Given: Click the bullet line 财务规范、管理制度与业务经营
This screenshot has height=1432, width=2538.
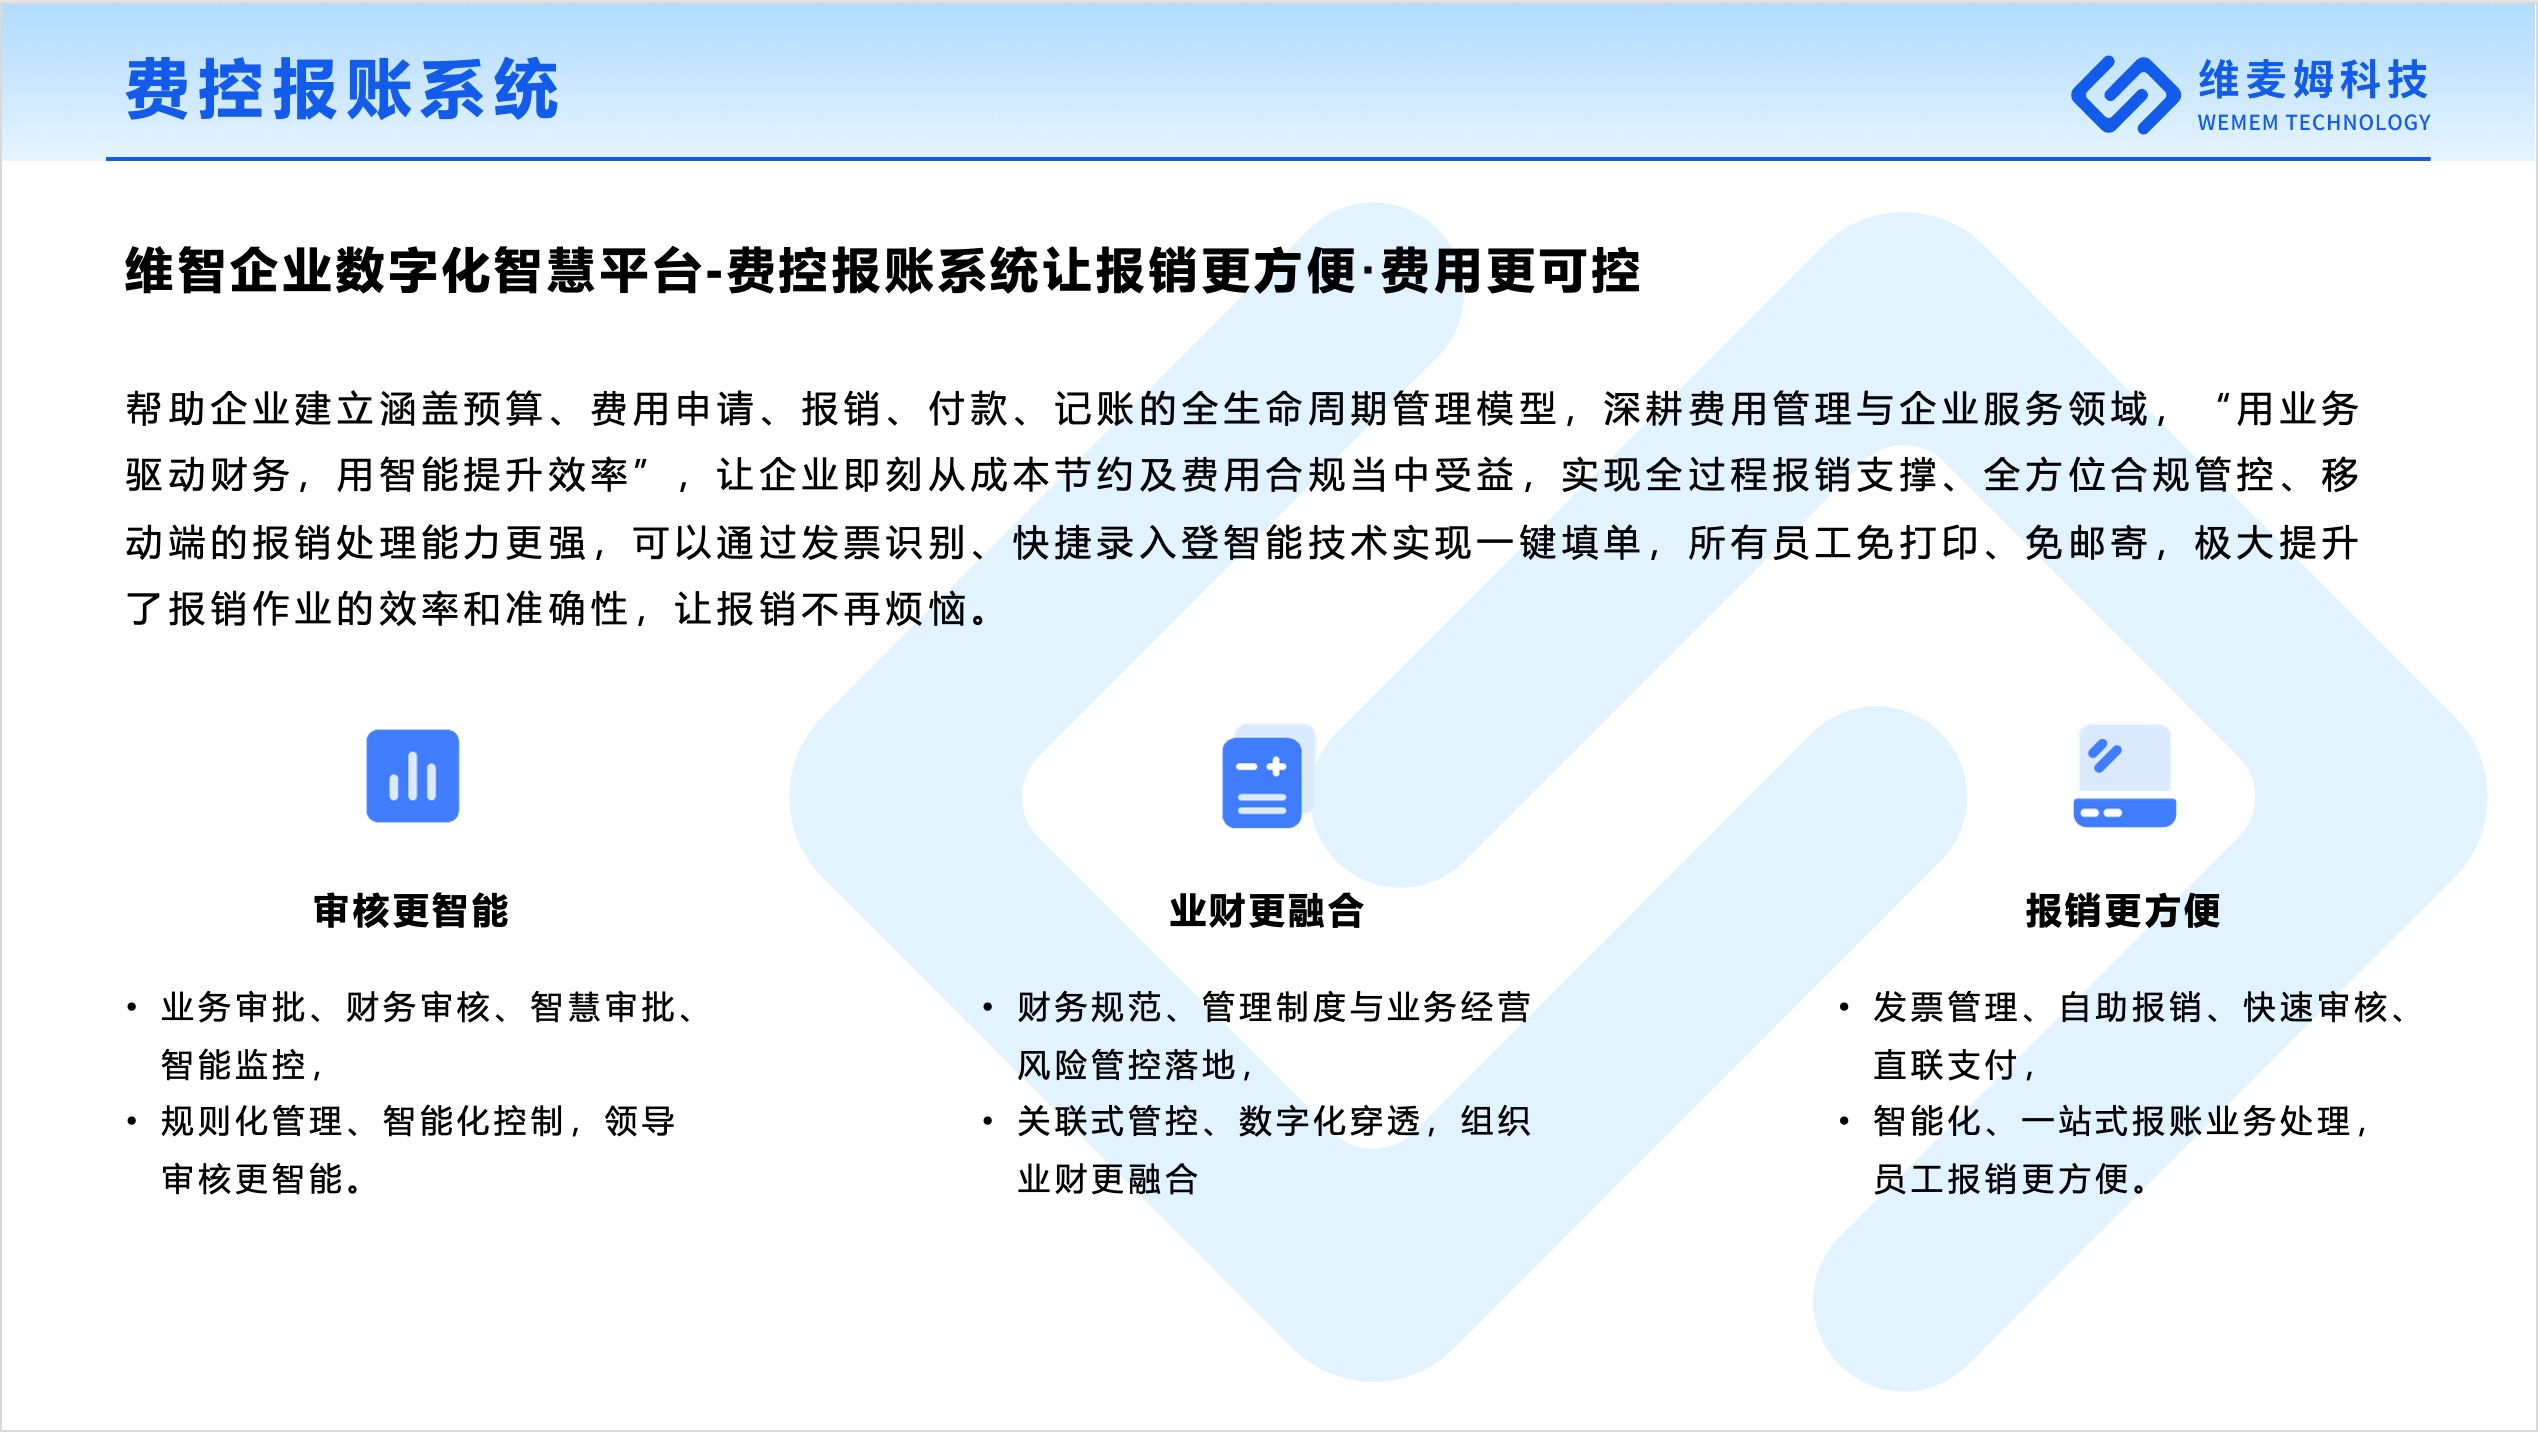Looking at the screenshot, I should pyautogui.click(x=1274, y=1007).
